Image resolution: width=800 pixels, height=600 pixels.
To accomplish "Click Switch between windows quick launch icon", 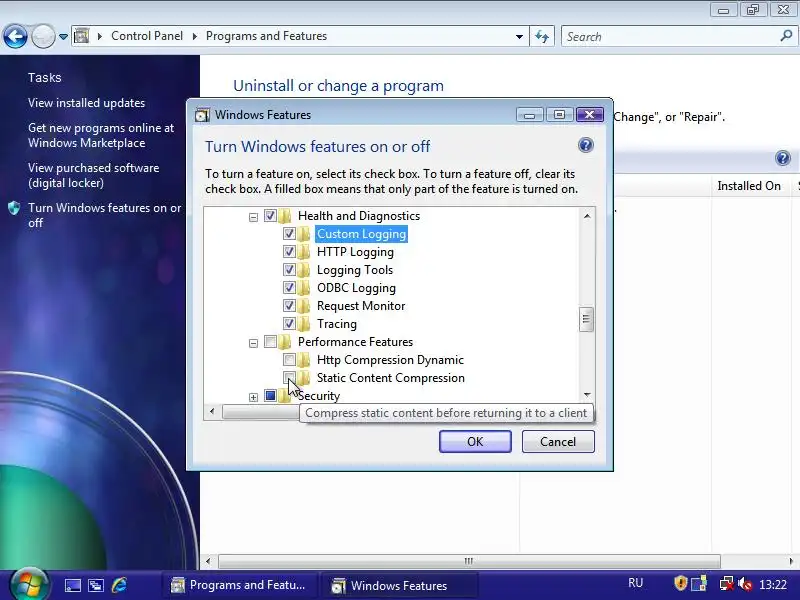I will (x=96, y=585).
